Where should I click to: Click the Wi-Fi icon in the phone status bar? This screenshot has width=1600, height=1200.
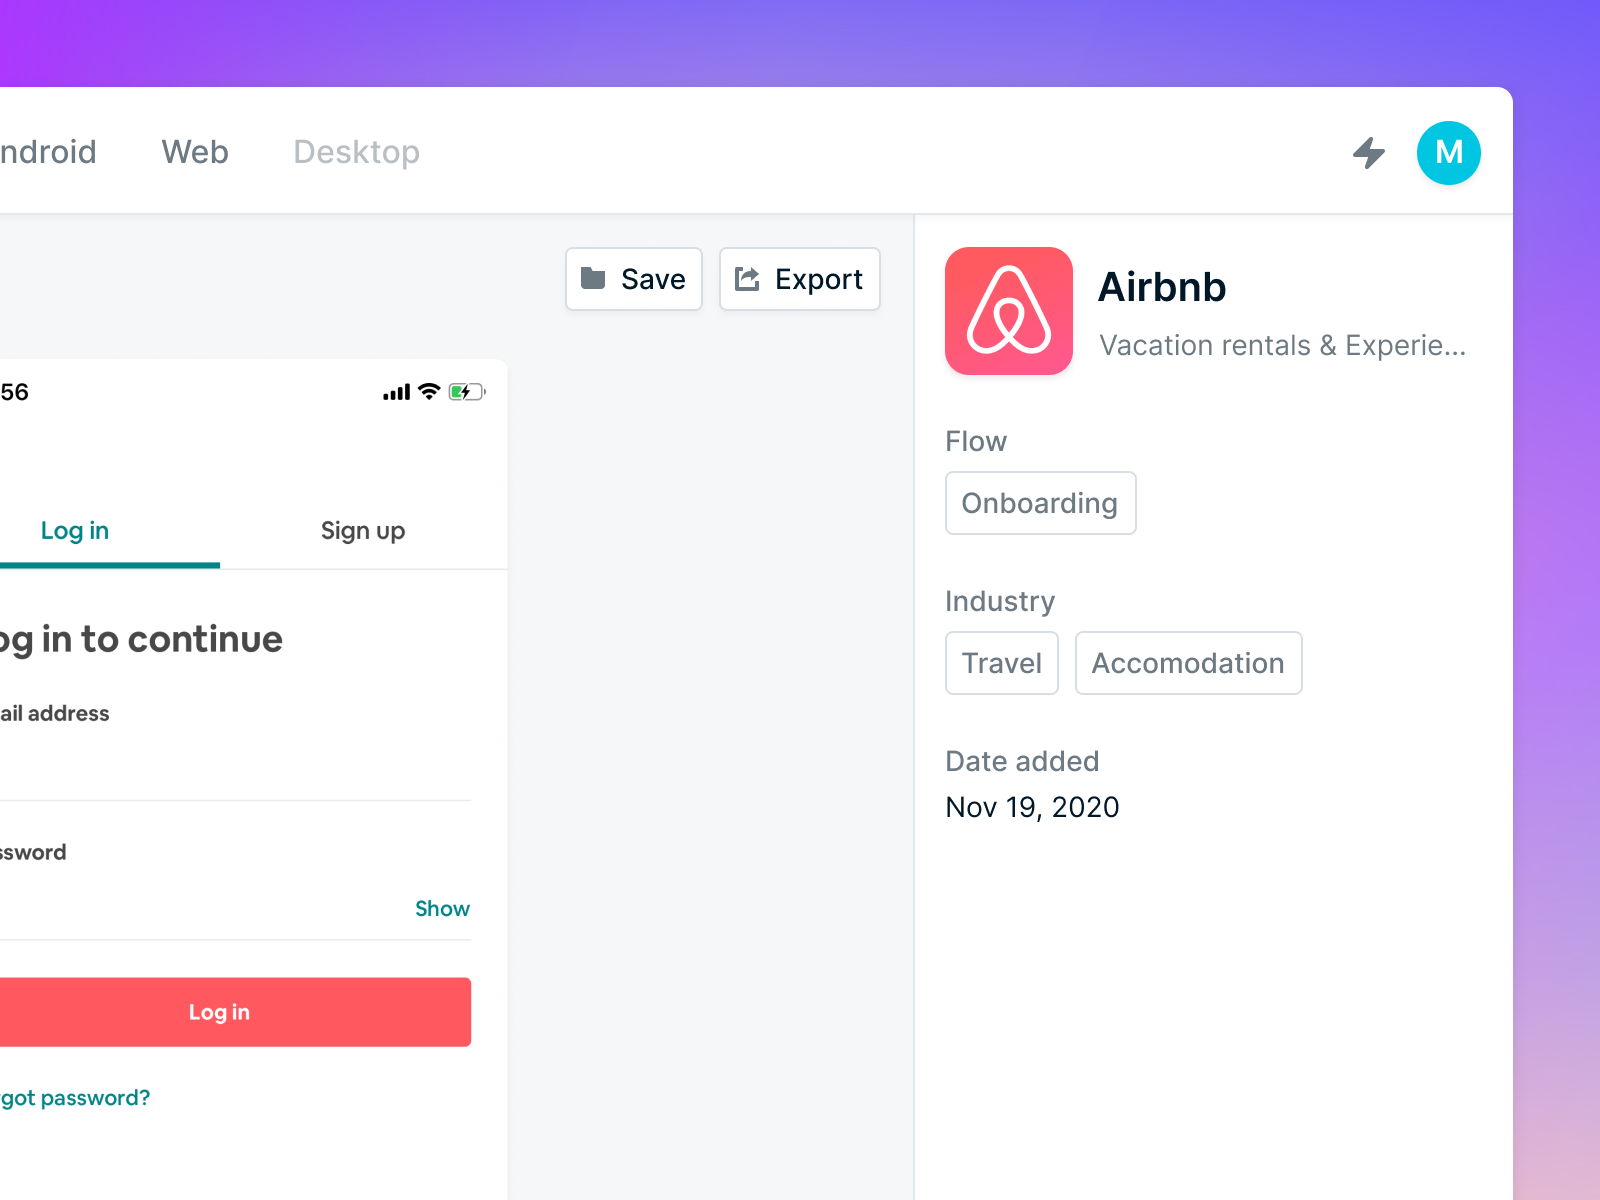pyautogui.click(x=429, y=391)
